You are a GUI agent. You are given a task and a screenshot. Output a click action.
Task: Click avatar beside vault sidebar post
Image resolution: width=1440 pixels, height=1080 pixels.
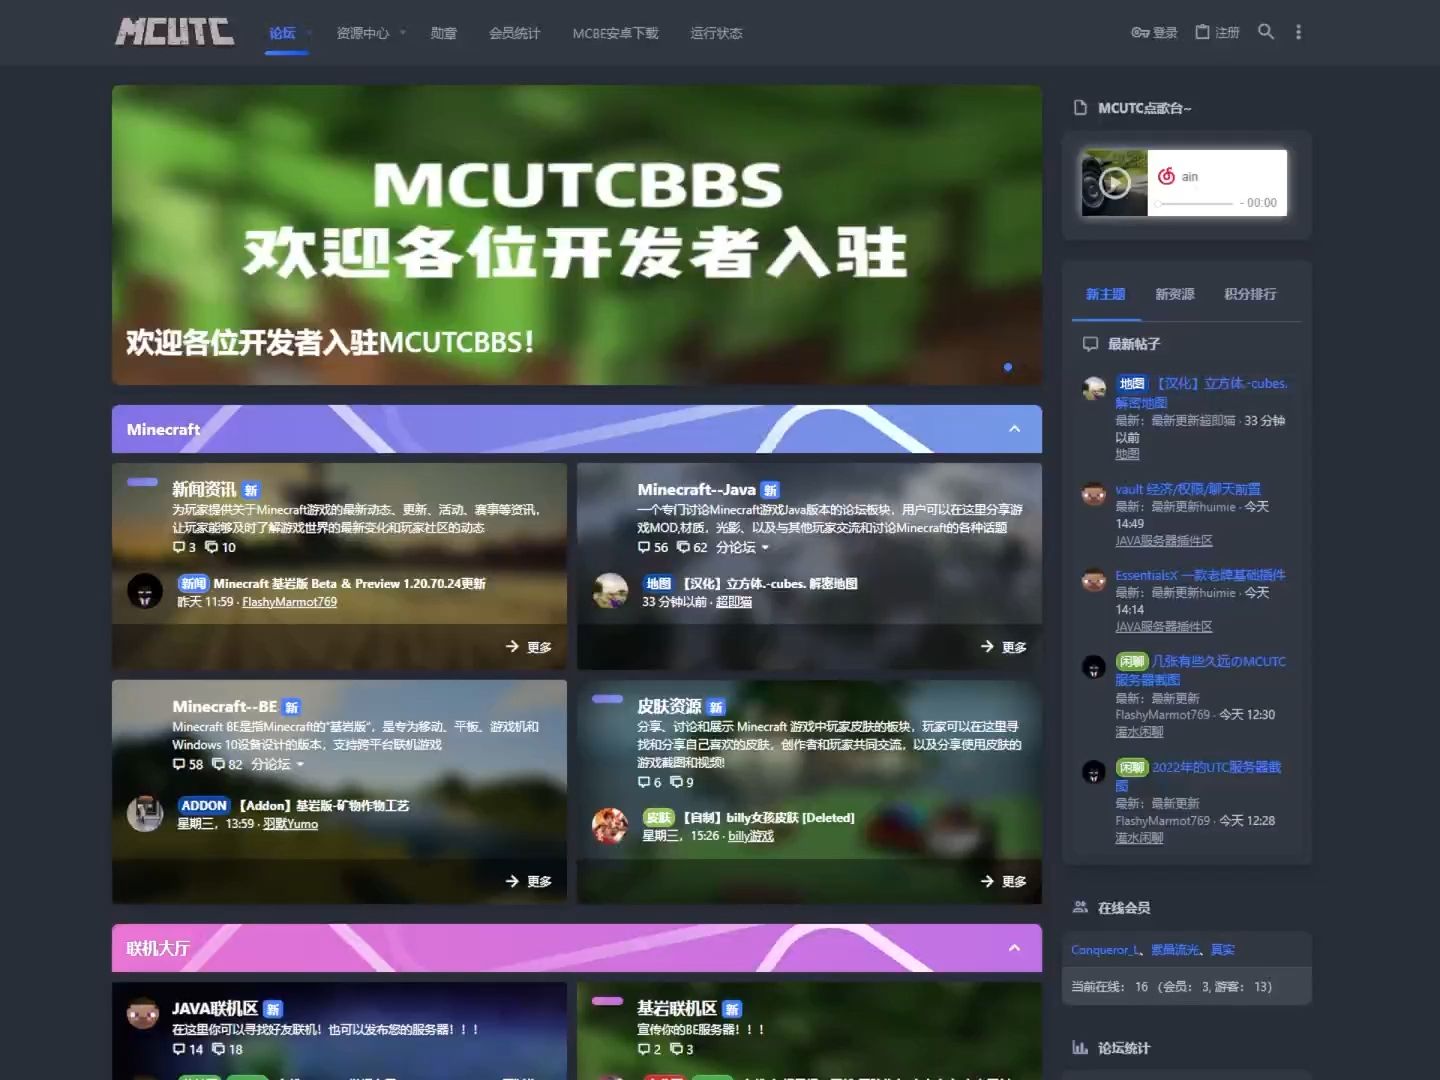click(x=1094, y=494)
